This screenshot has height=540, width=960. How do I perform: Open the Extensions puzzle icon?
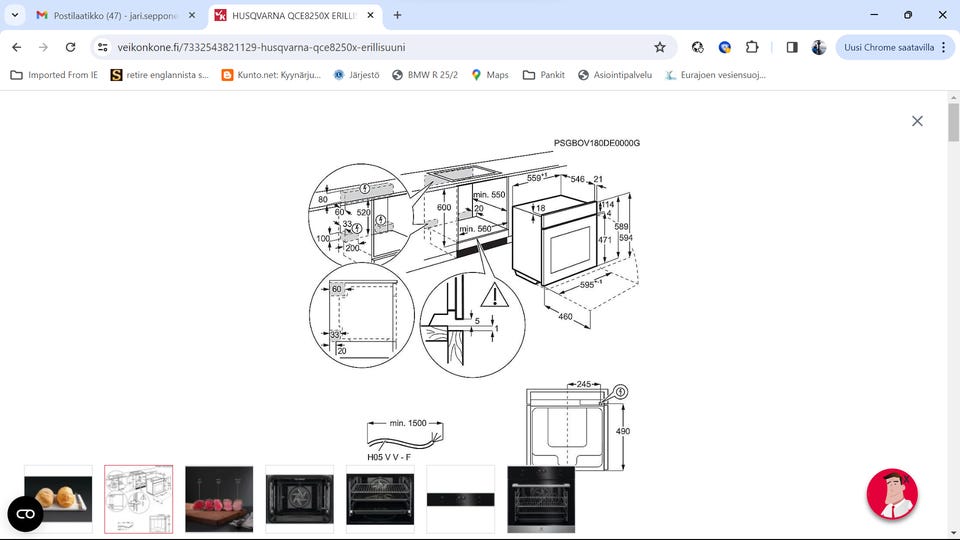(752, 47)
